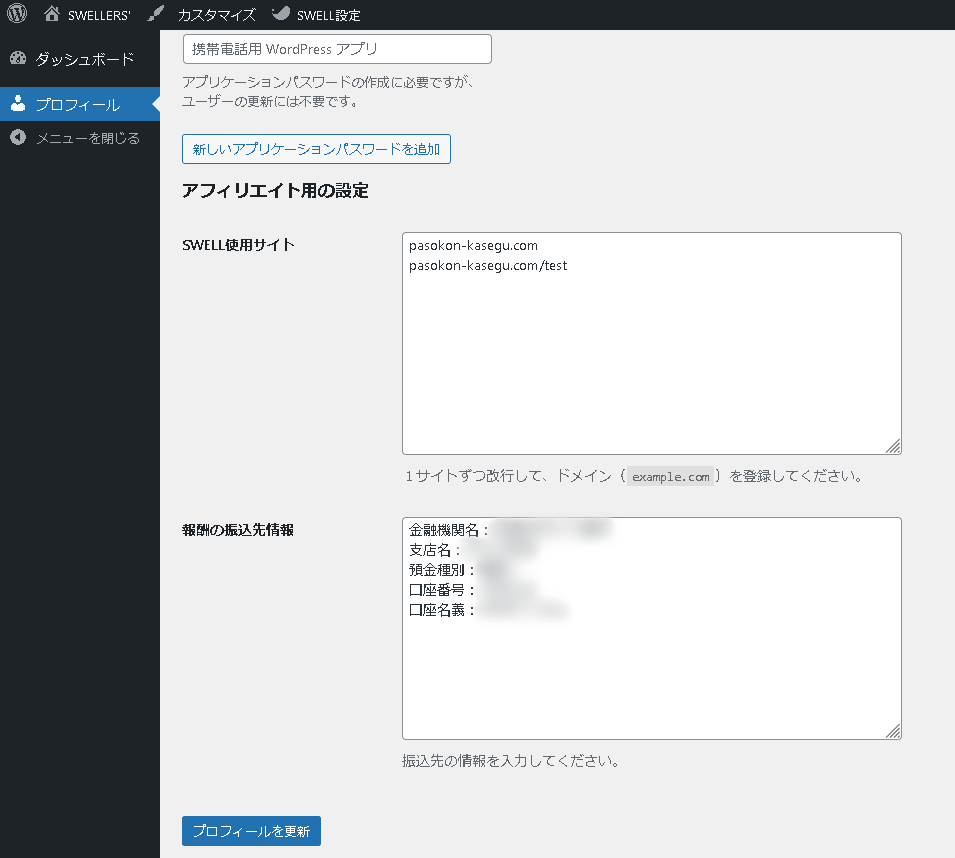955x858 pixels.
Task: Click the SWELL使用サイト label
Action: coord(238,245)
